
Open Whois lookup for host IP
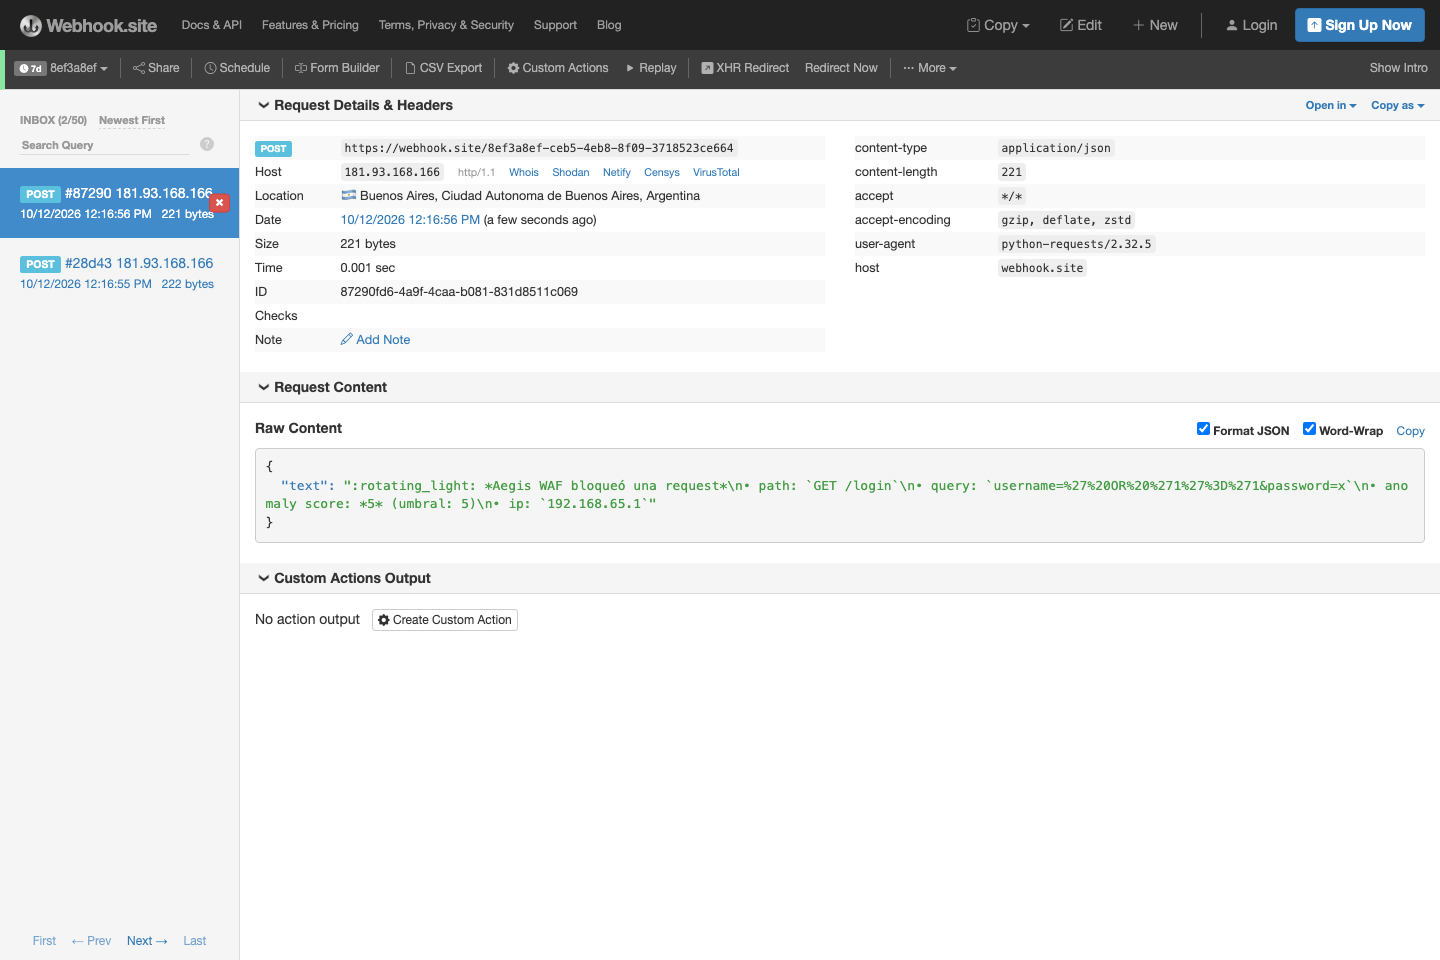click(524, 172)
